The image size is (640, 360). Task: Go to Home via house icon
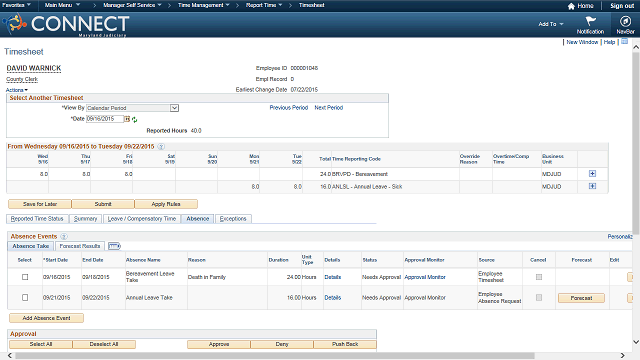[571, 6]
